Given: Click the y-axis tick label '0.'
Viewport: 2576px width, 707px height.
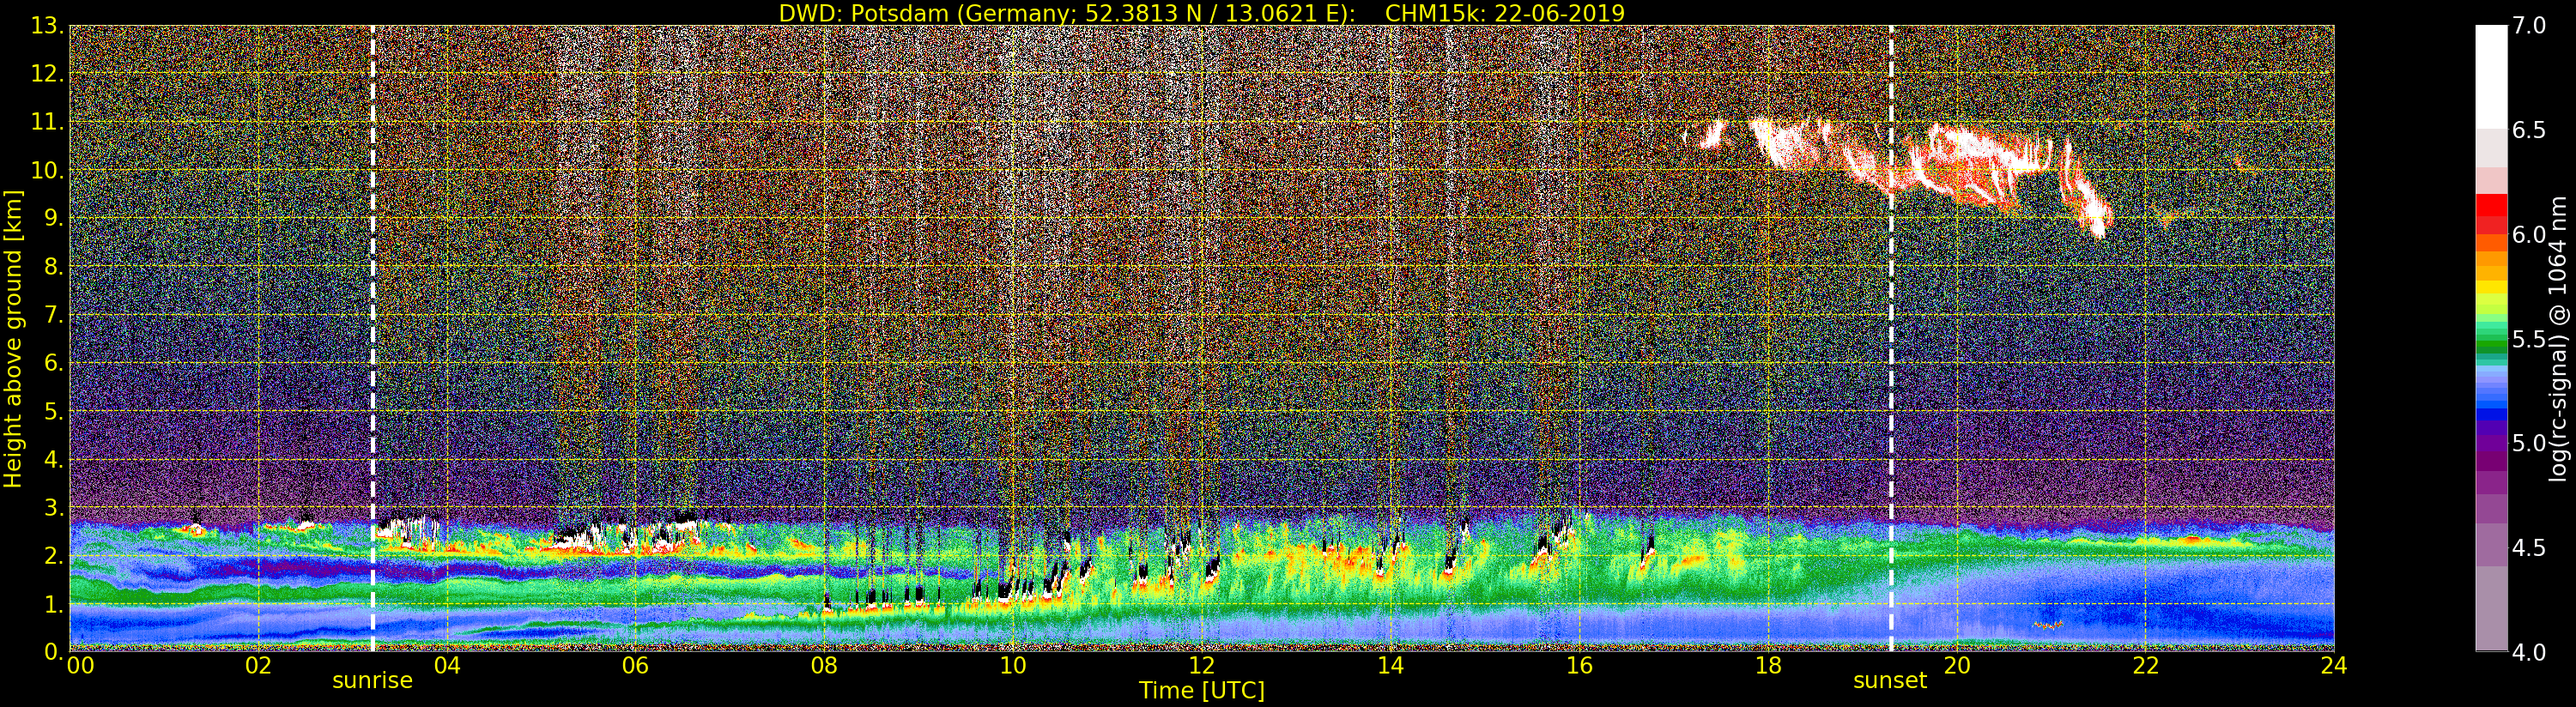Looking at the screenshot, I should coord(54,652).
